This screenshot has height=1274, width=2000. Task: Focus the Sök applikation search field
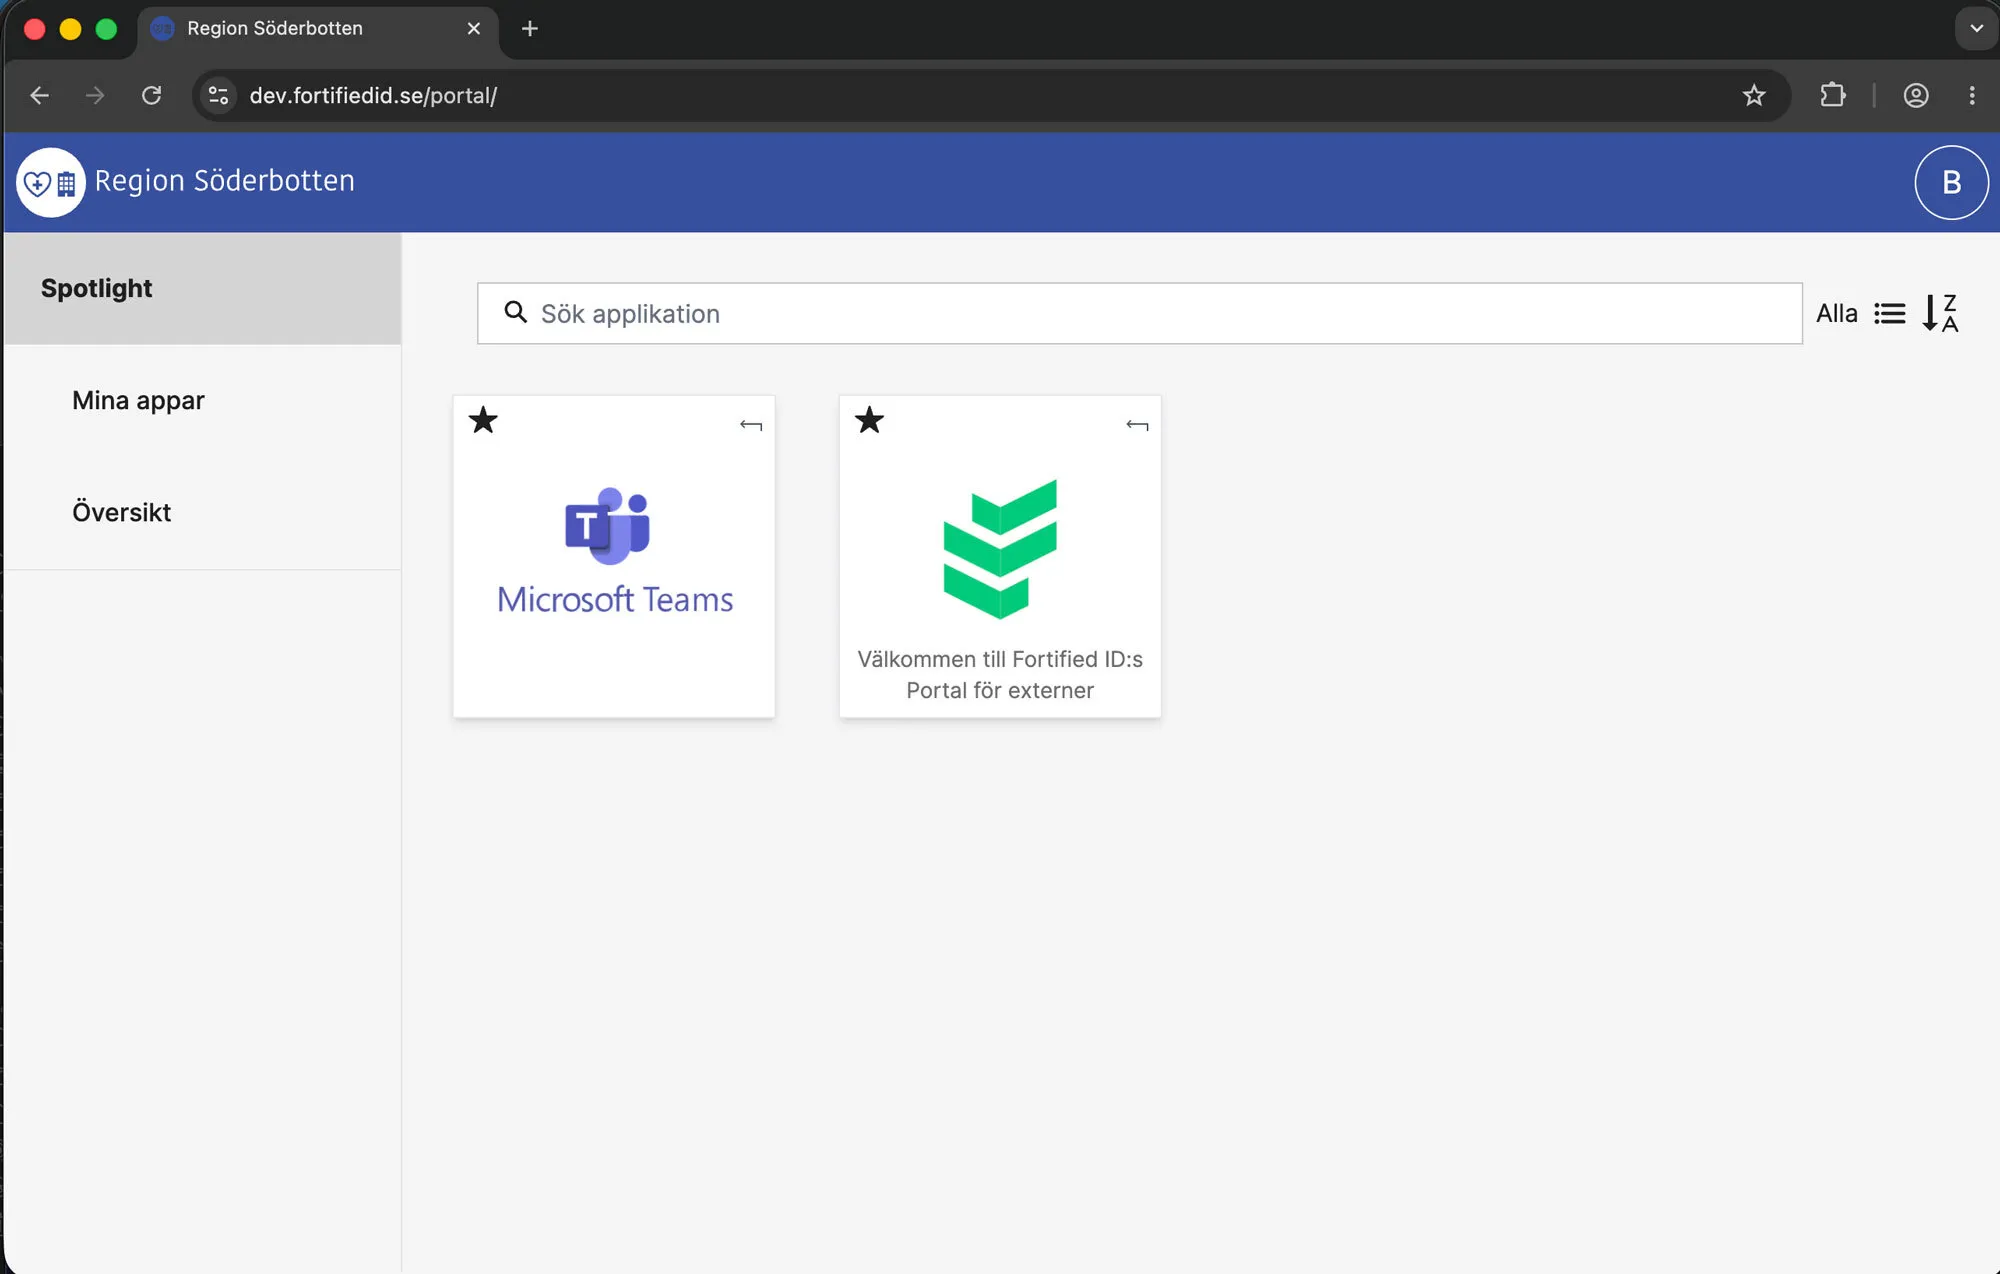click(x=1140, y=313)
